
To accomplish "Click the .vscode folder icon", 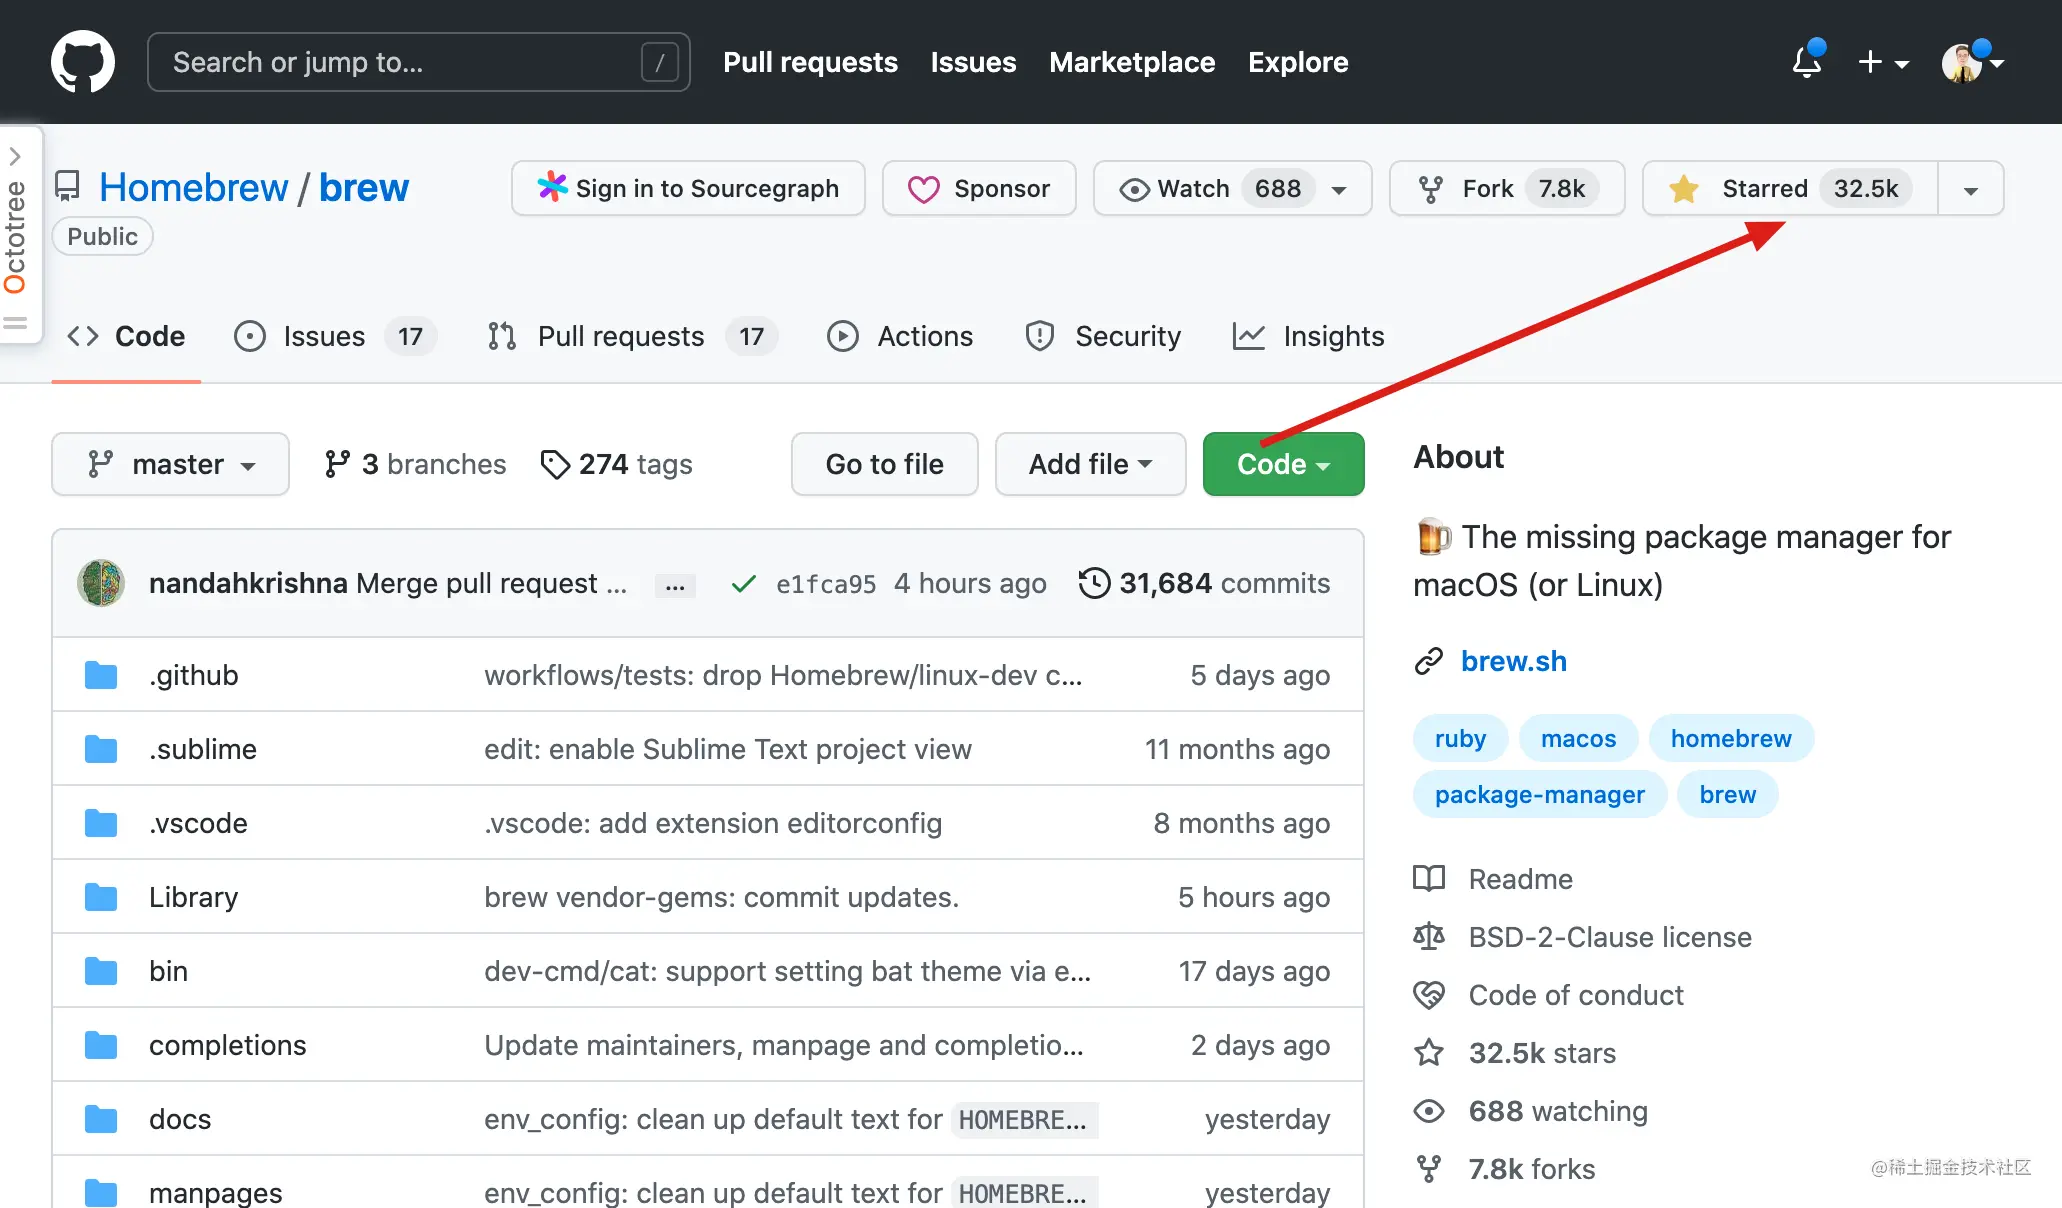I will [101, 823].
